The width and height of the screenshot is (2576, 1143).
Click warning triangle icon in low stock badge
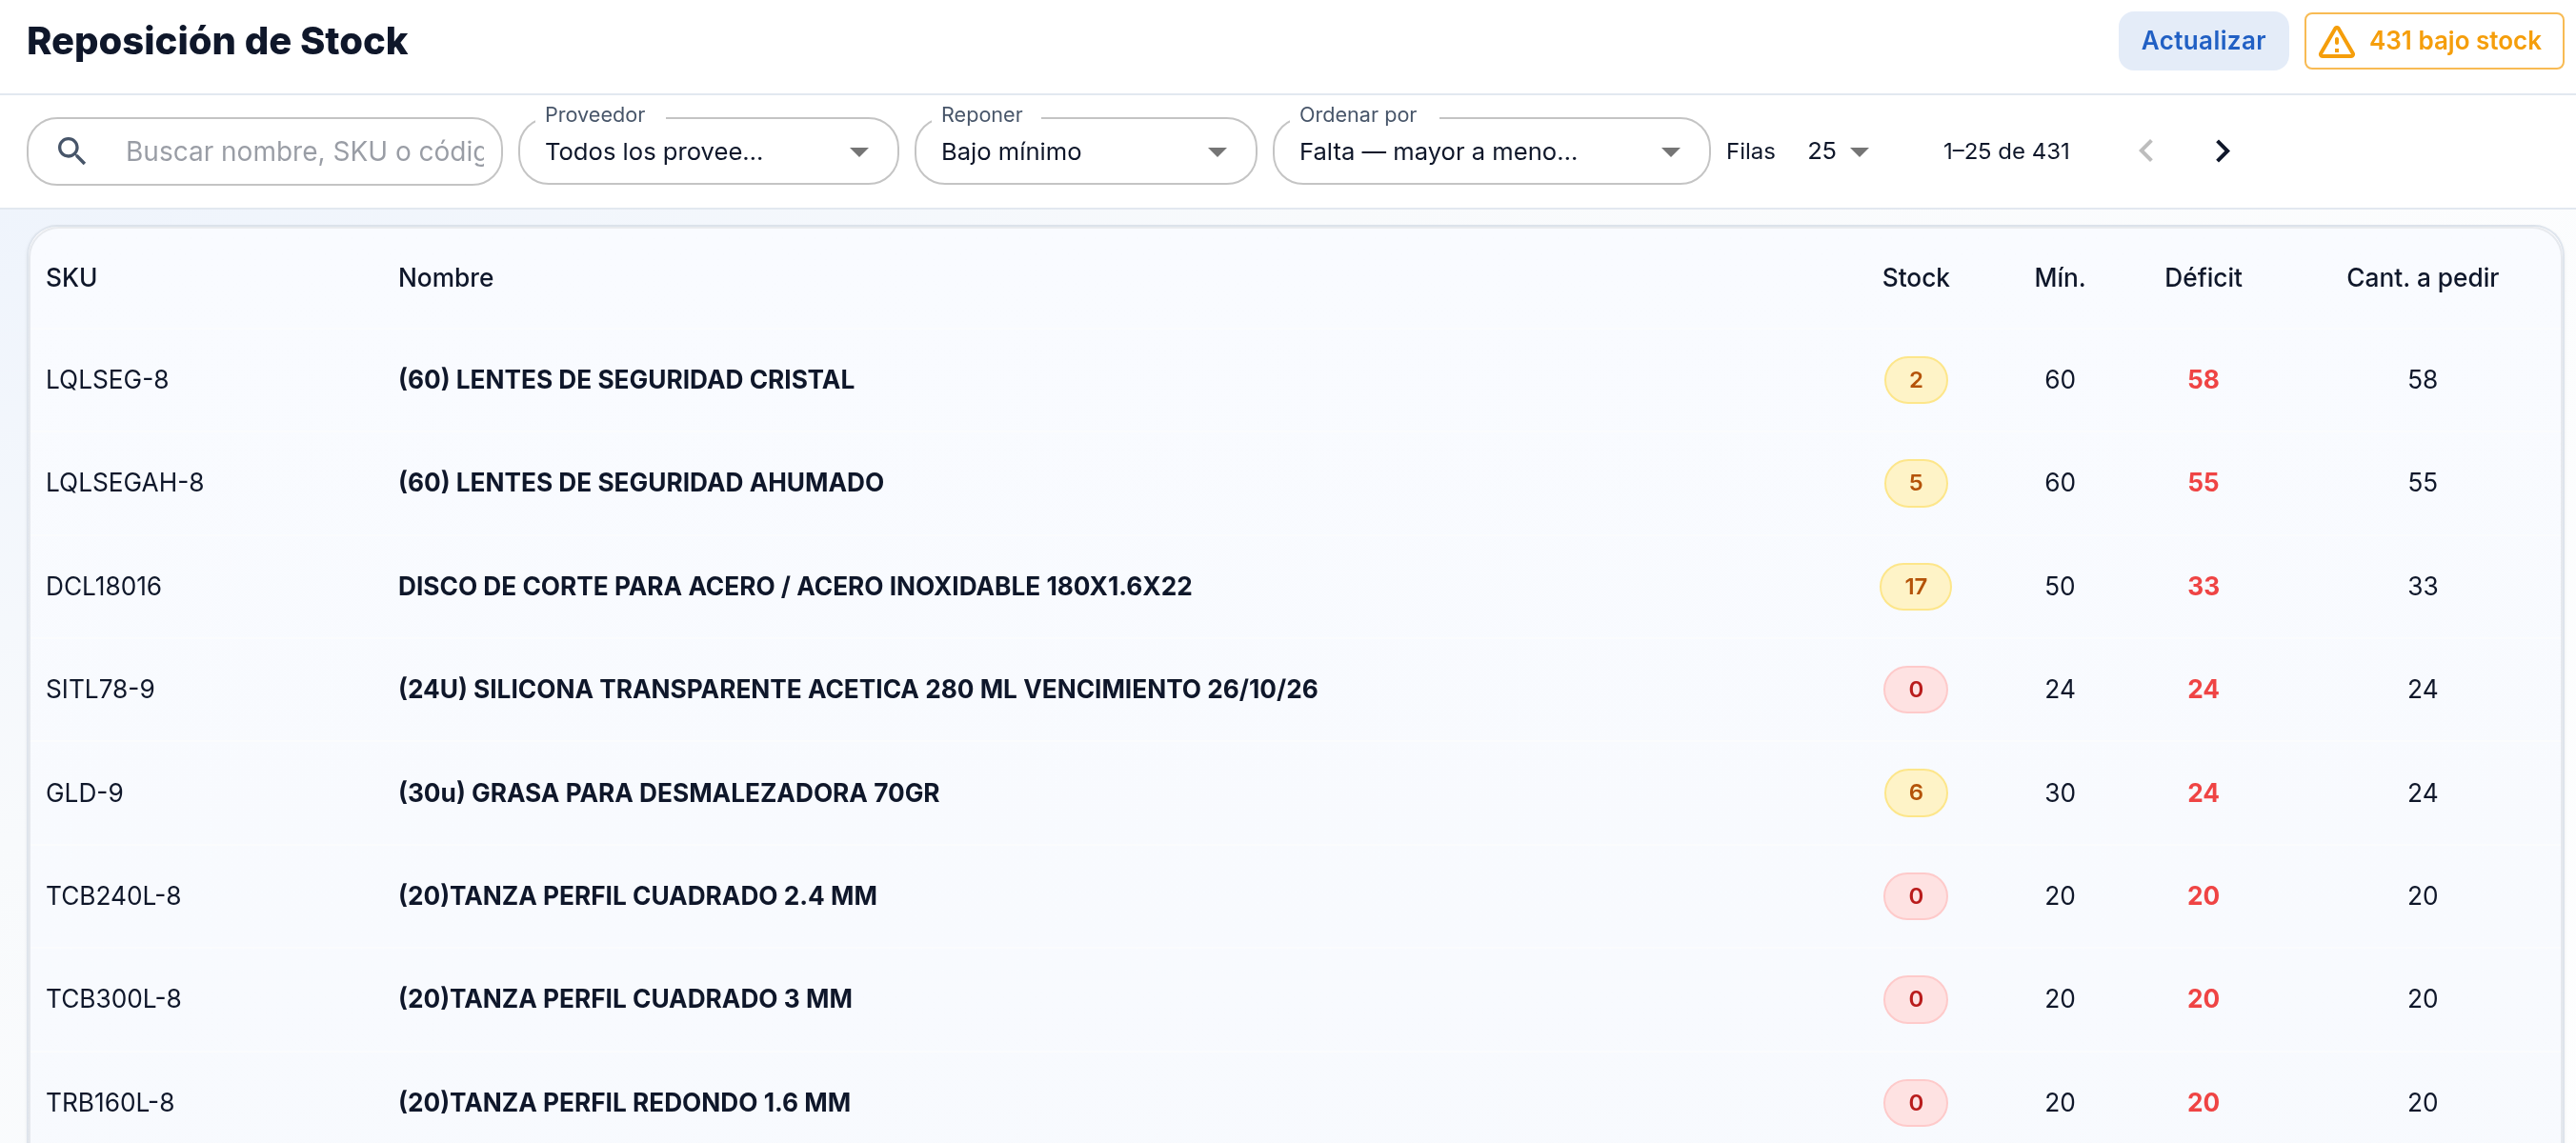(x=2336, y=41)
